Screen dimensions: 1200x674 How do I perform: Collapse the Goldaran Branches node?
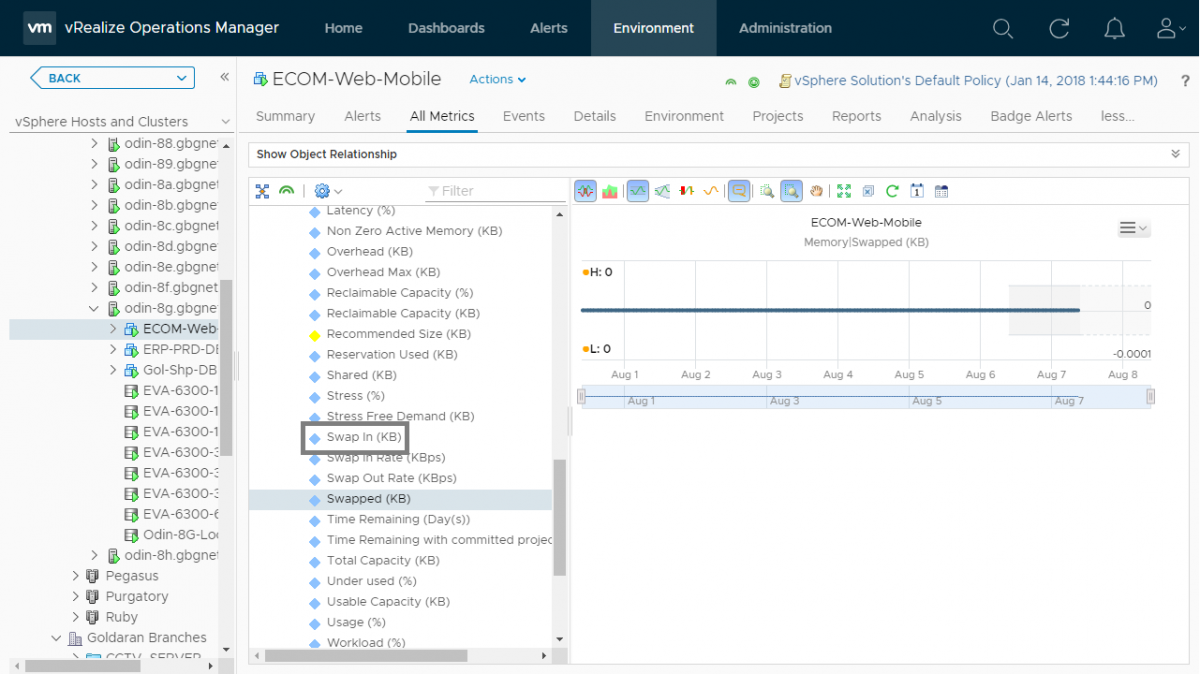(x=56, y=638)
